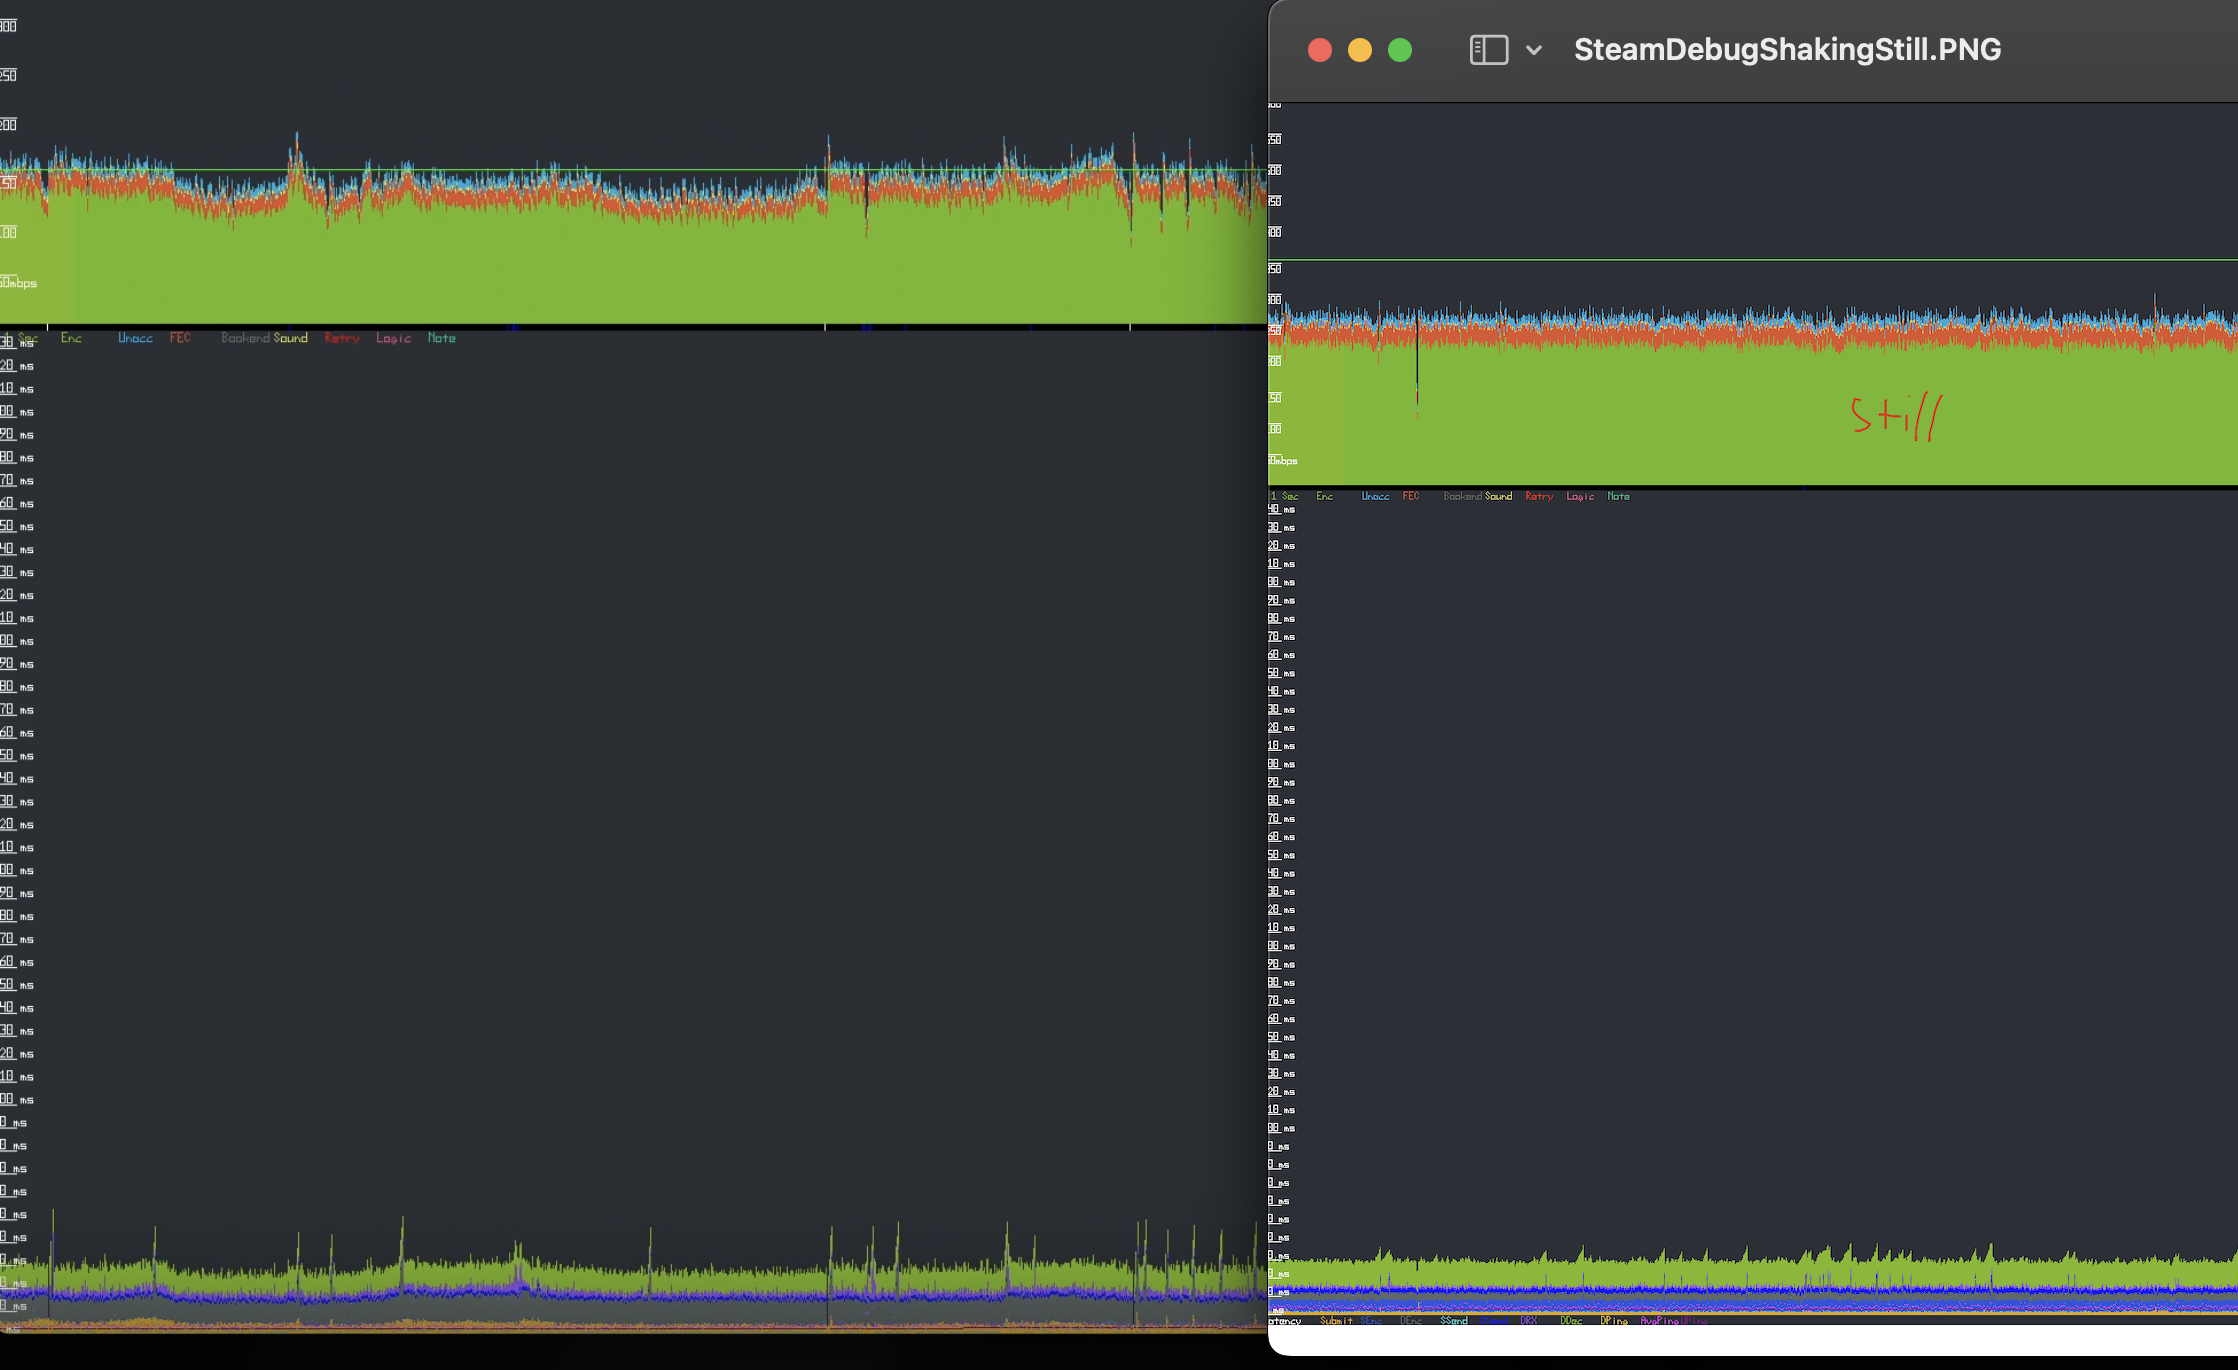Click the Submit entry in the bottom latency legend
The height and width of the screenshot is (1370, 2238).
pyautogui.click(x=1337, y=1320)
